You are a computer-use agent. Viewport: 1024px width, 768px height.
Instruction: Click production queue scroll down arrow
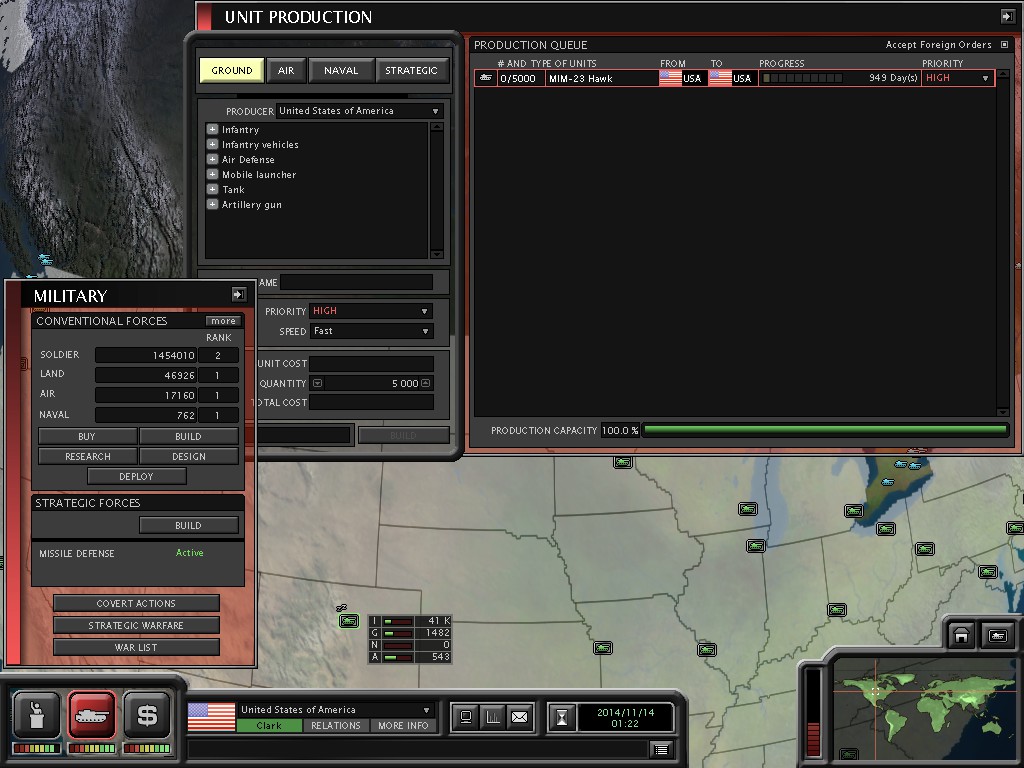tap(1002, 411)
